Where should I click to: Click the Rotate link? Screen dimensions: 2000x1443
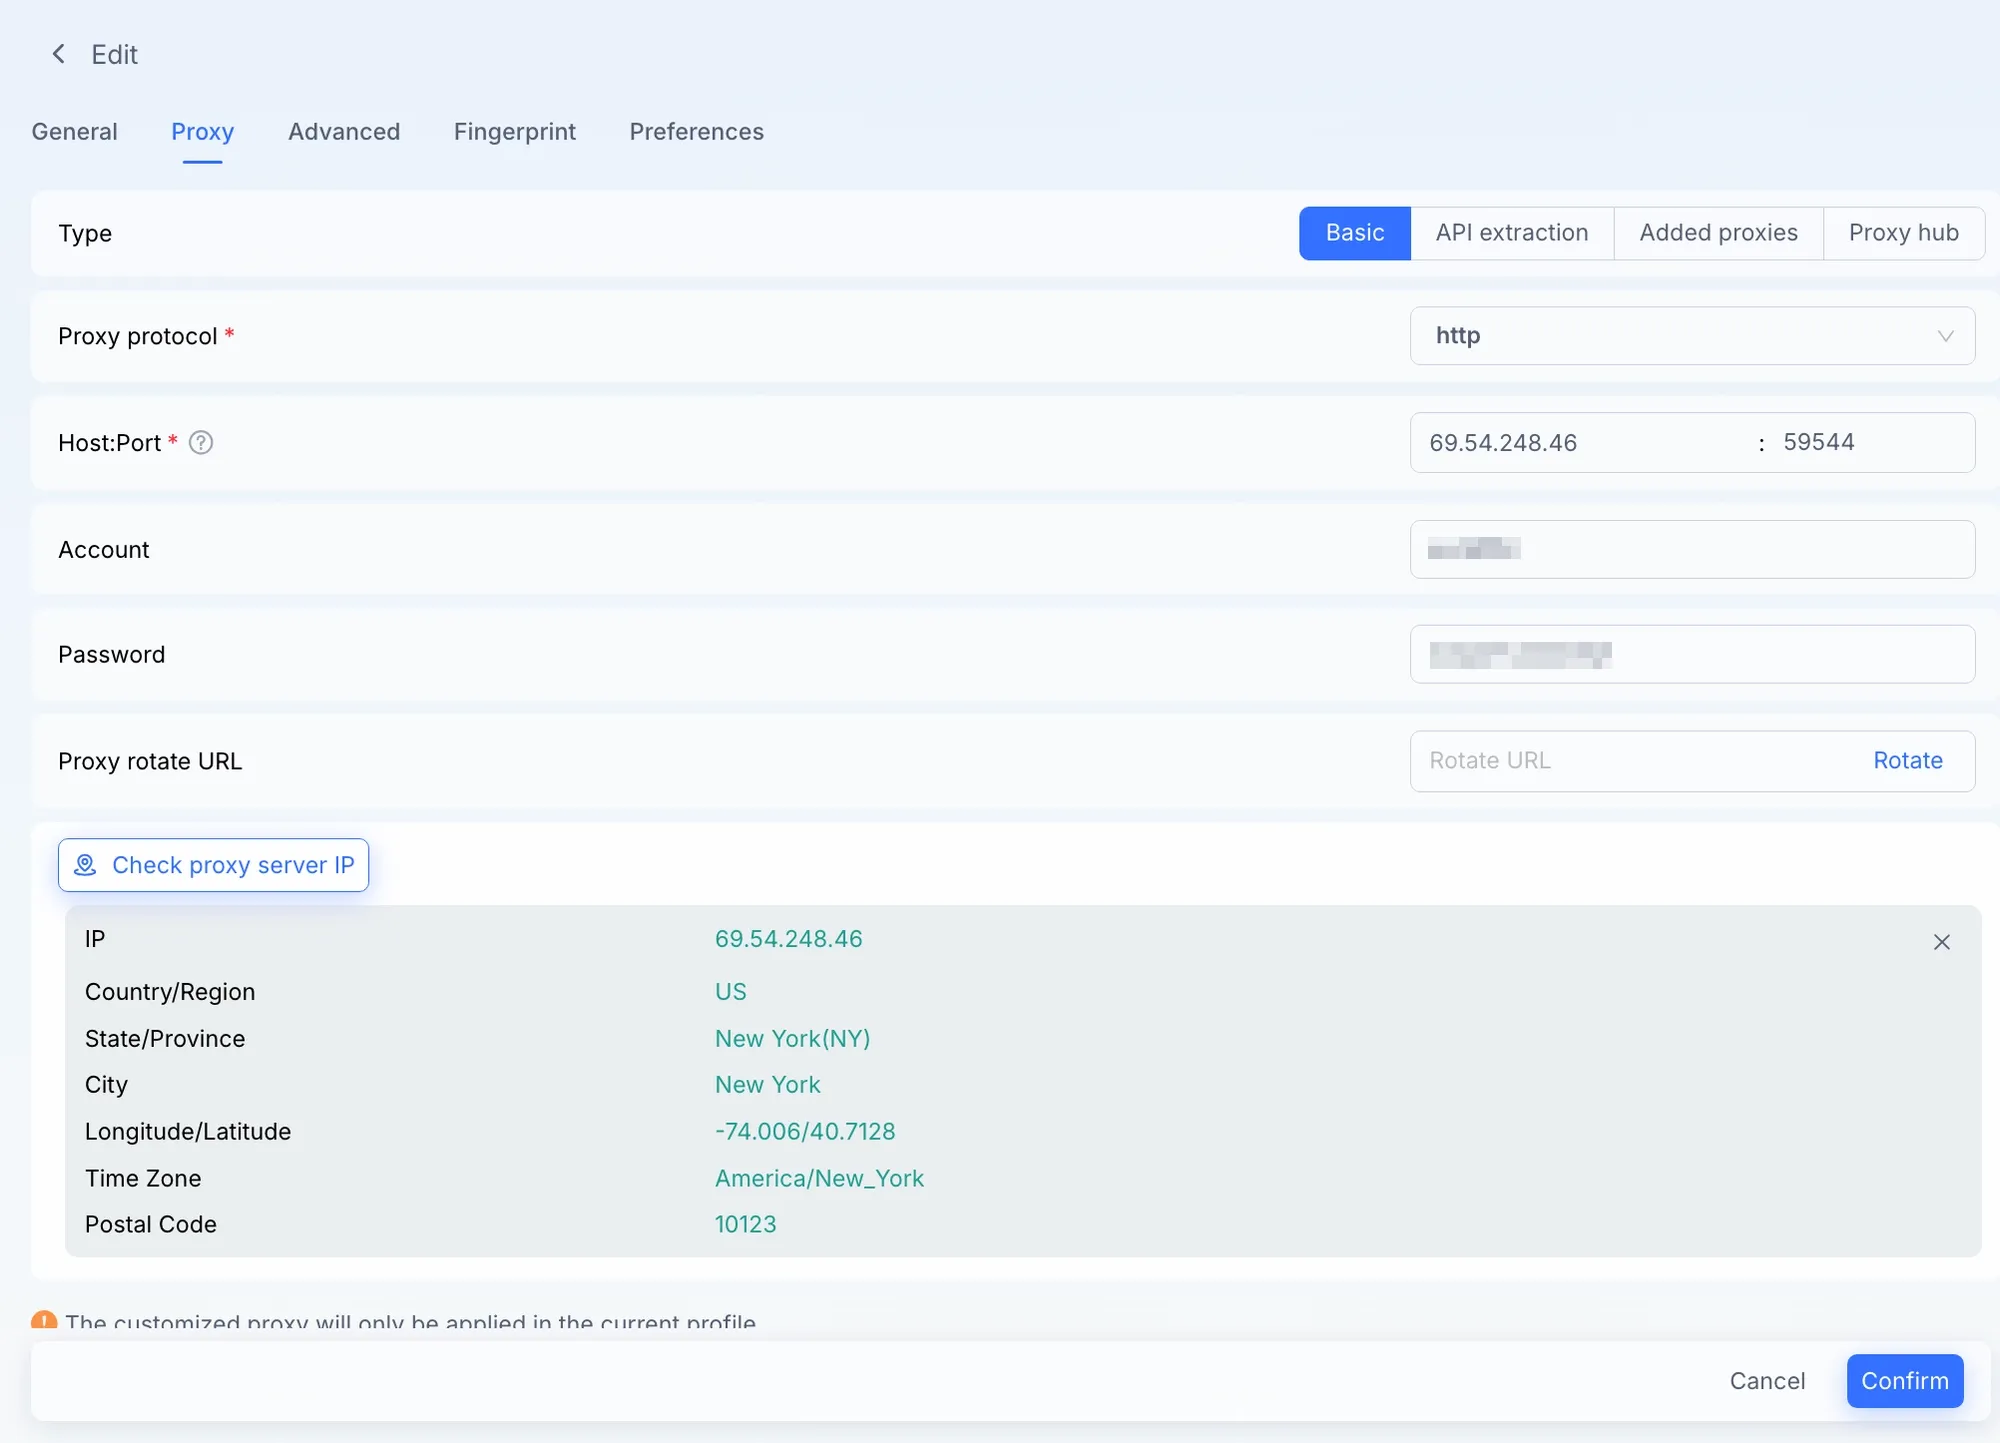pyautogui.click(x=1907, y=761)
